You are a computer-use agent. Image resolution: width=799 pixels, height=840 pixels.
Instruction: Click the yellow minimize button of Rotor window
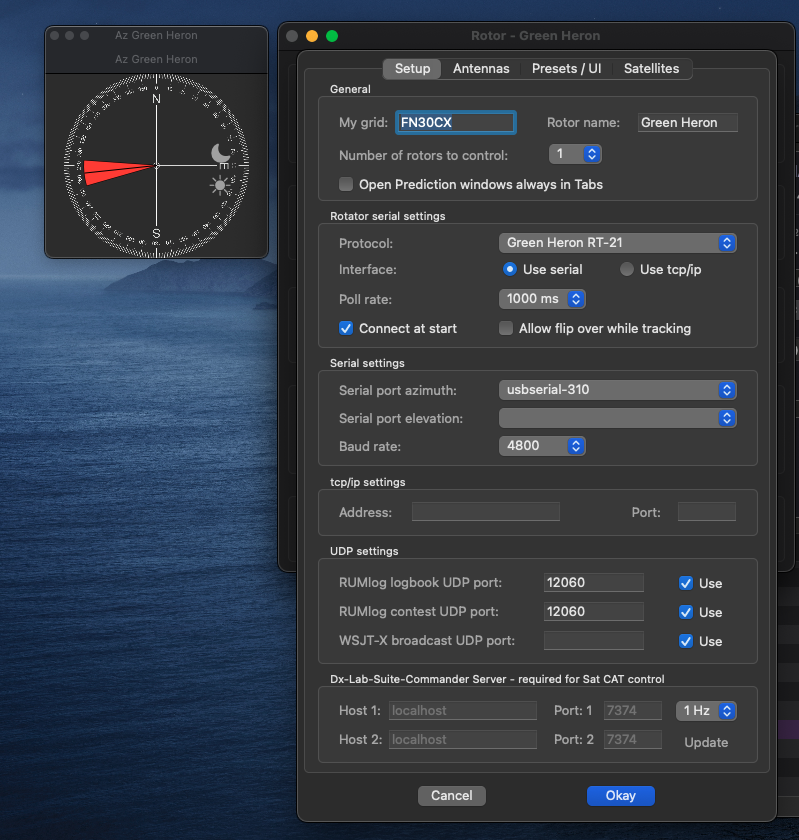coord(312,36)
